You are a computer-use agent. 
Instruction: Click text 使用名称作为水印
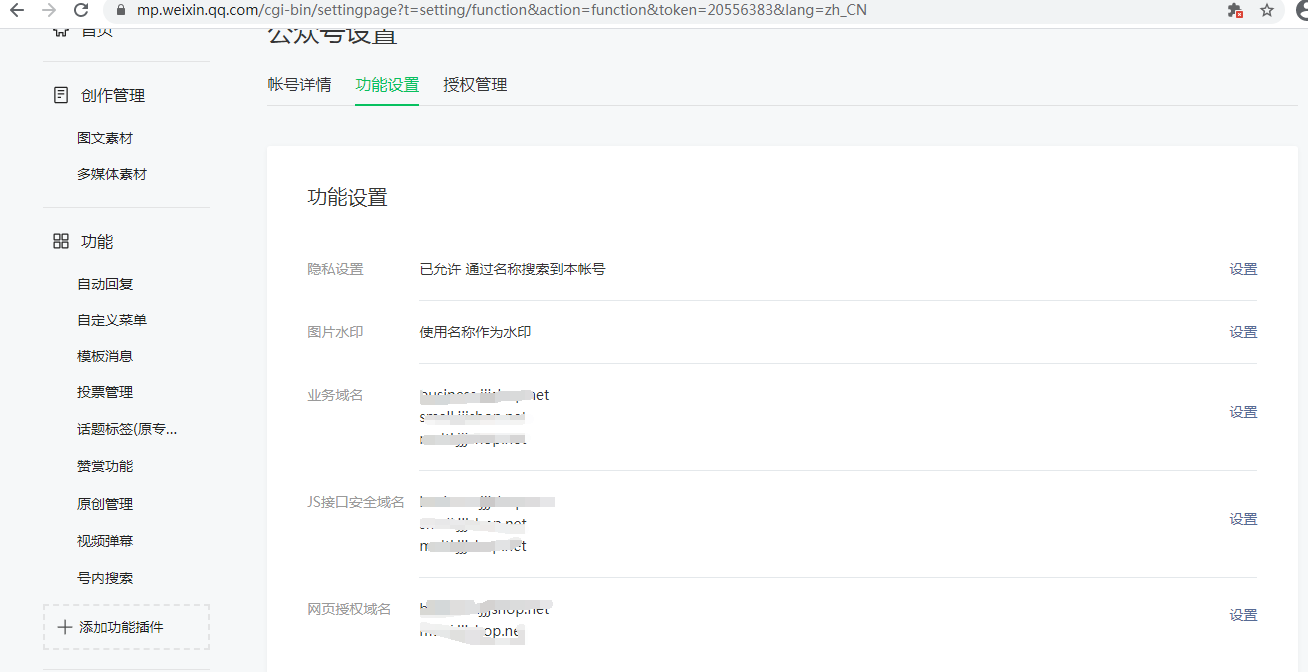(x=475, y=332)
